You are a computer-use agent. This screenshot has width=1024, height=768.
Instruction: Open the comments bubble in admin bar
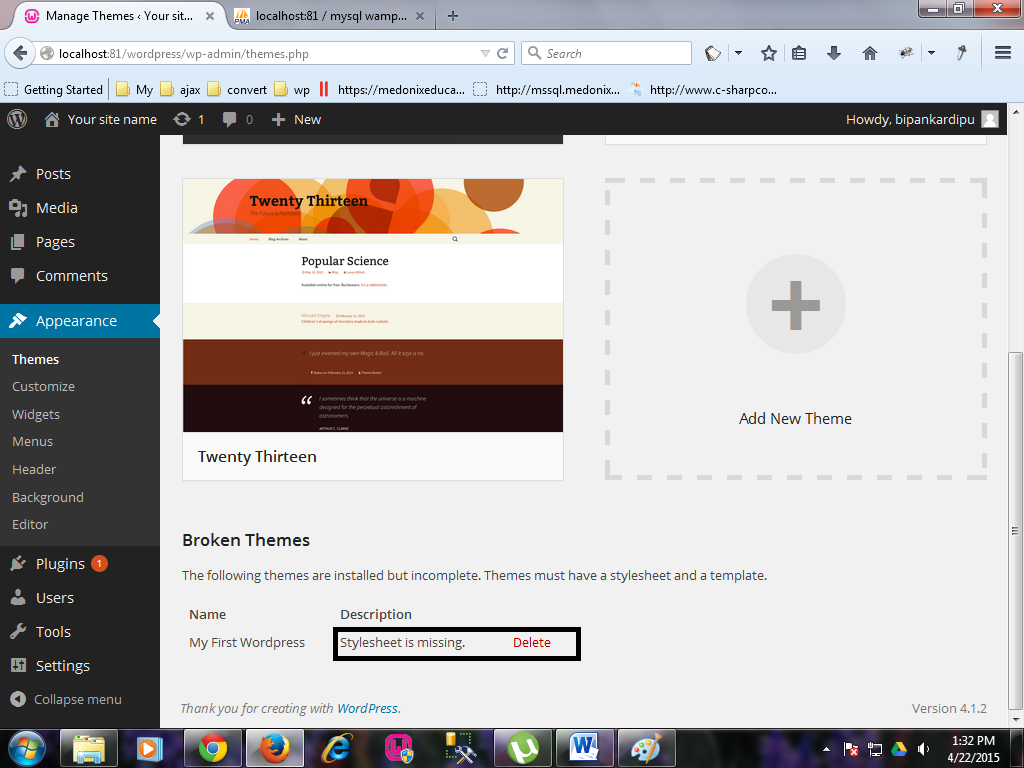pyautogui.click(x=237, y=120)
